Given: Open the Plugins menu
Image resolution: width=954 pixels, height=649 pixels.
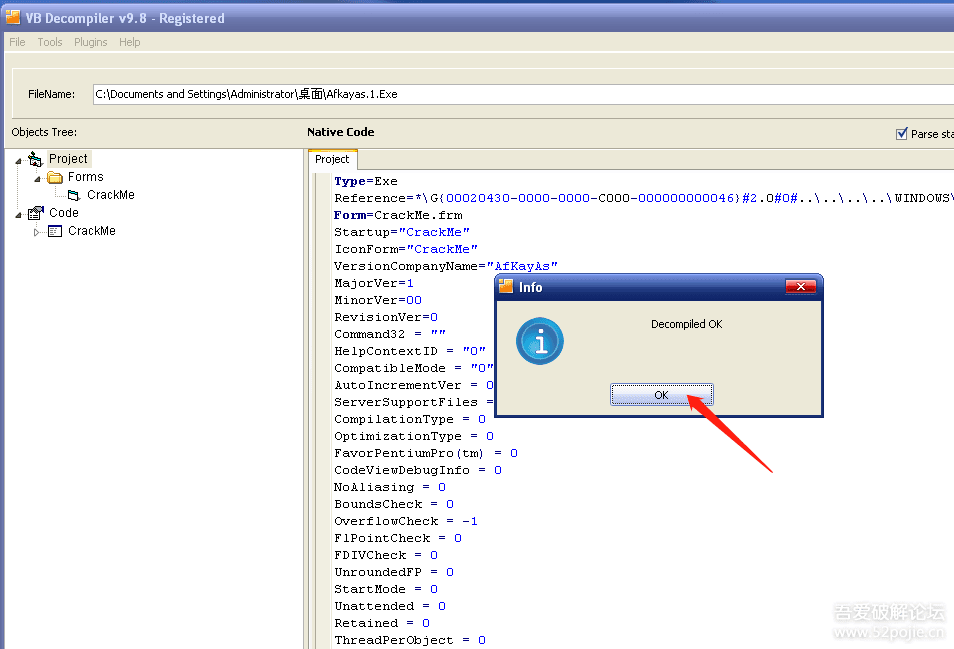Looking at the screenshot, I should [90, 42].
